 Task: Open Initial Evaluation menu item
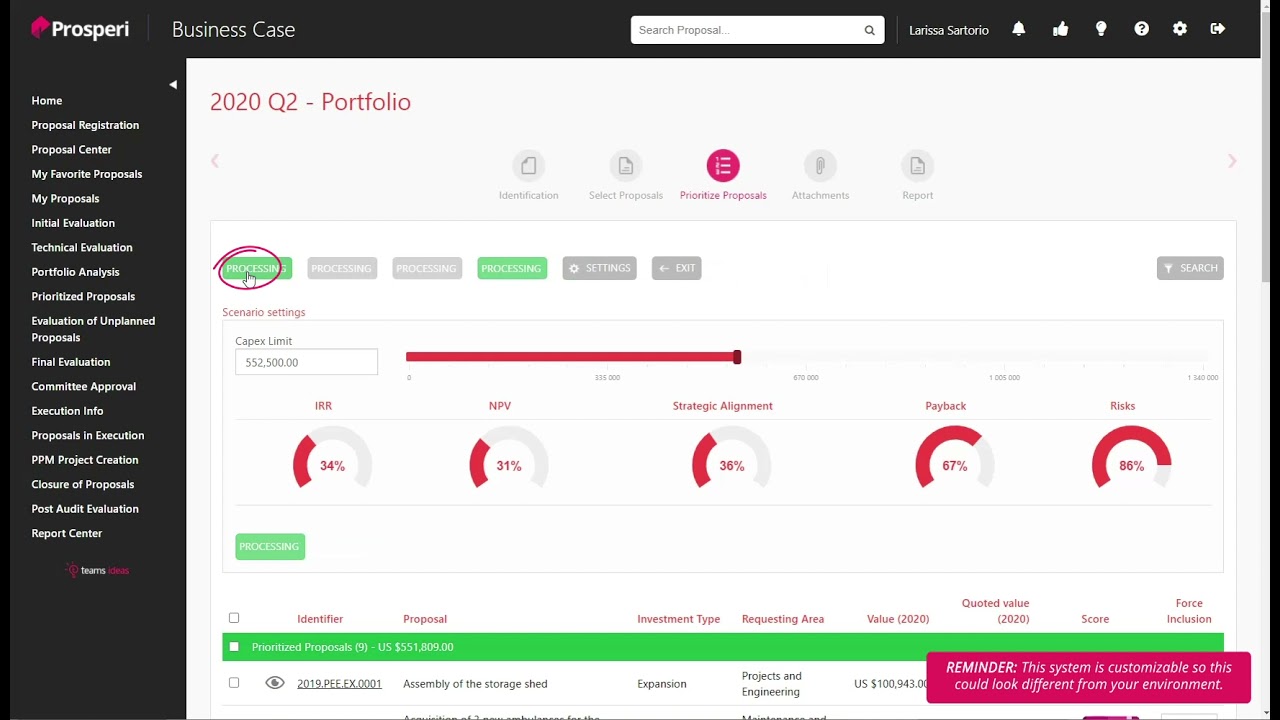point(73,223)
